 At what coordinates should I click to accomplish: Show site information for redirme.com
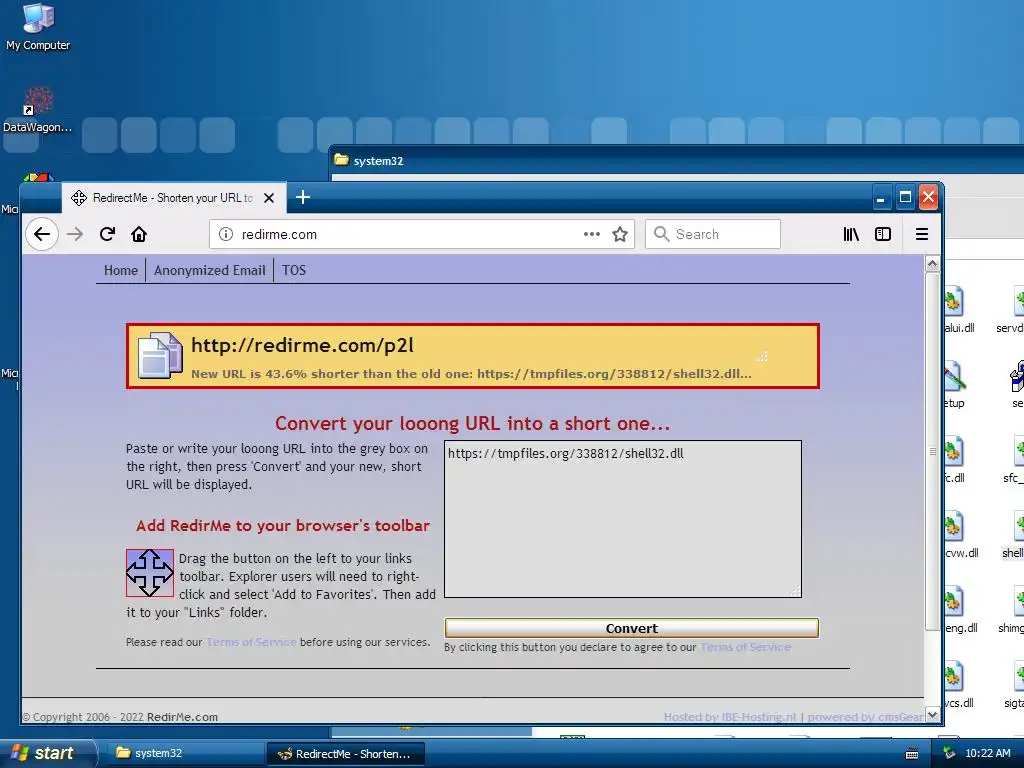tap(225, 234)
